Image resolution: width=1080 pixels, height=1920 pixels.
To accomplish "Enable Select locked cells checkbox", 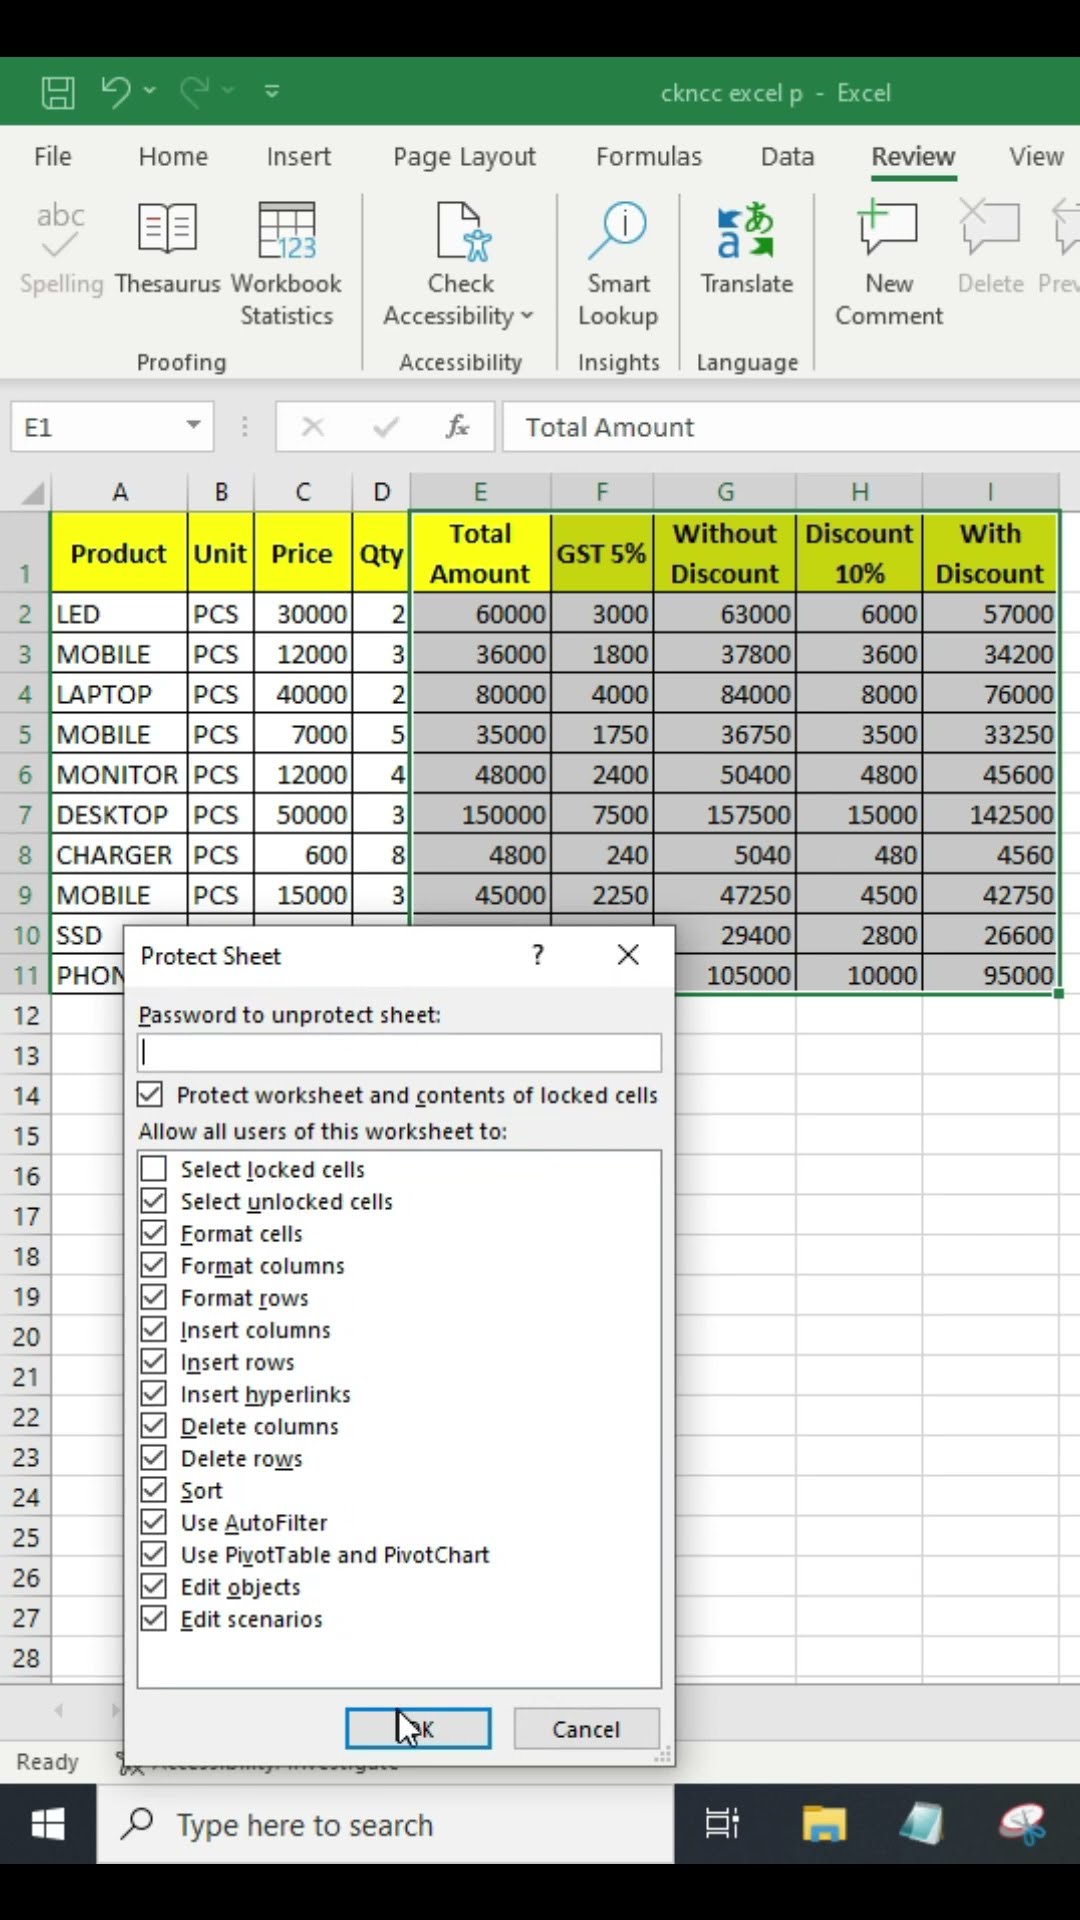I will point(154,1169).
